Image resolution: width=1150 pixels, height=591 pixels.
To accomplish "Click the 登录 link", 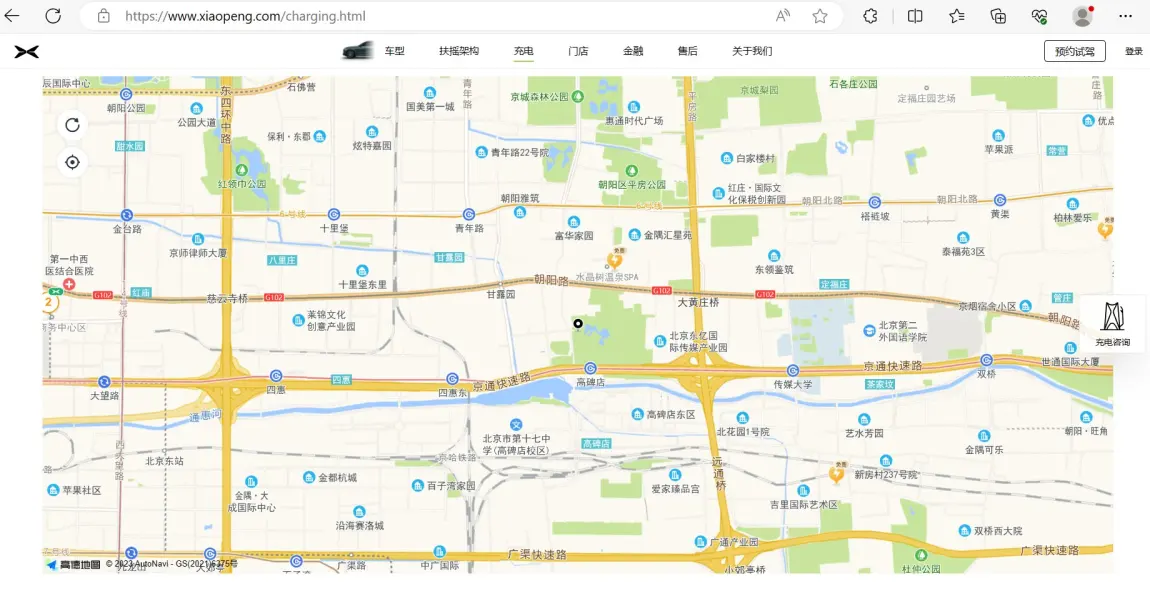I will tap(1134, 51).
